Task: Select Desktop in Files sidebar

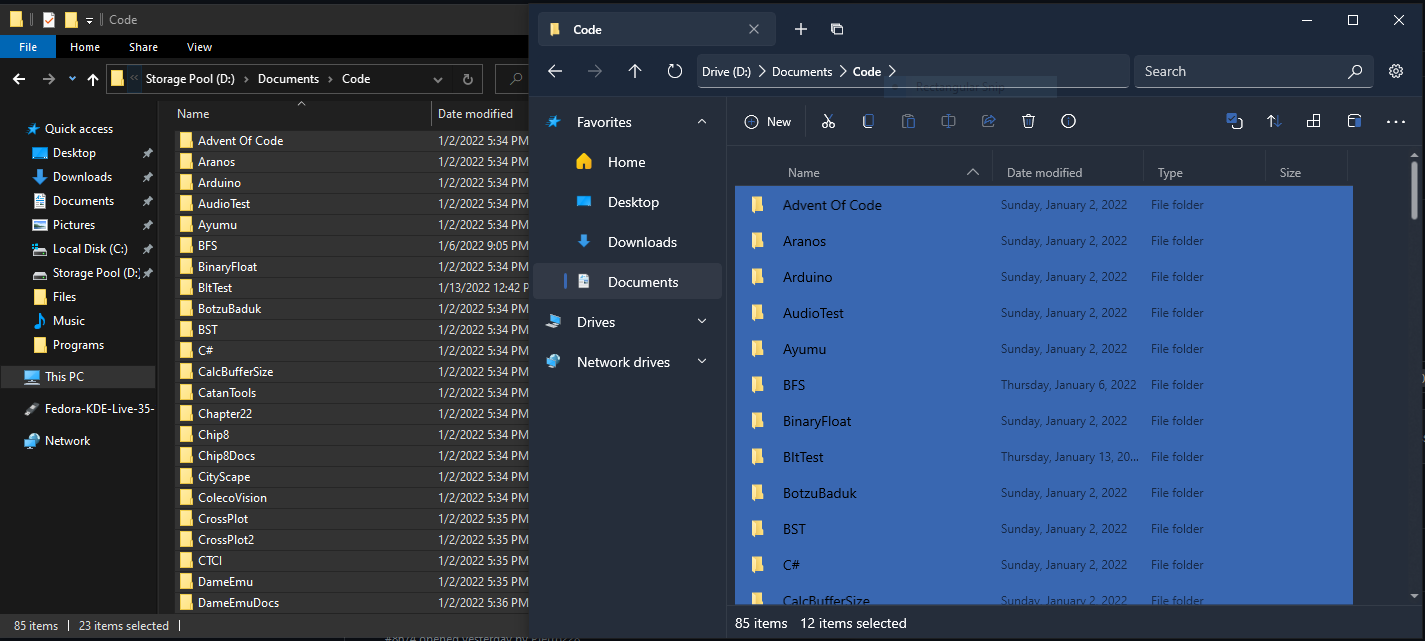Action: pyautogui.click(x=627, y=202)
